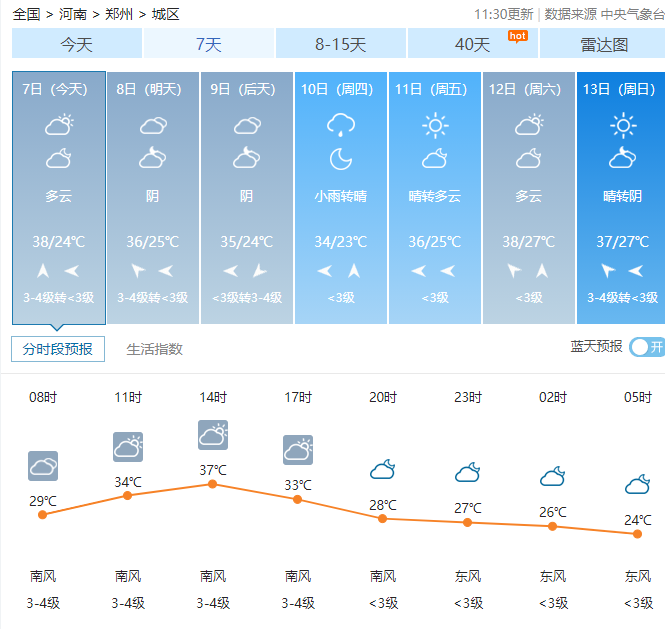
Task: Go to 郑州 in the breadcrumb
Action: (119, 14)
